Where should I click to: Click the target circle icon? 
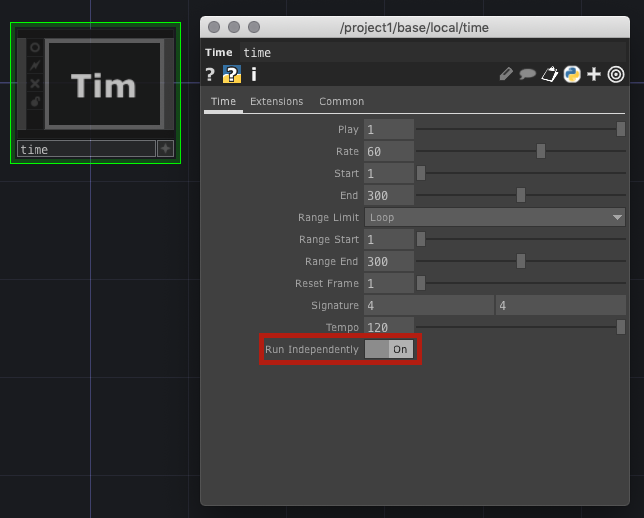pyautogui.click(x=616, y=74)
